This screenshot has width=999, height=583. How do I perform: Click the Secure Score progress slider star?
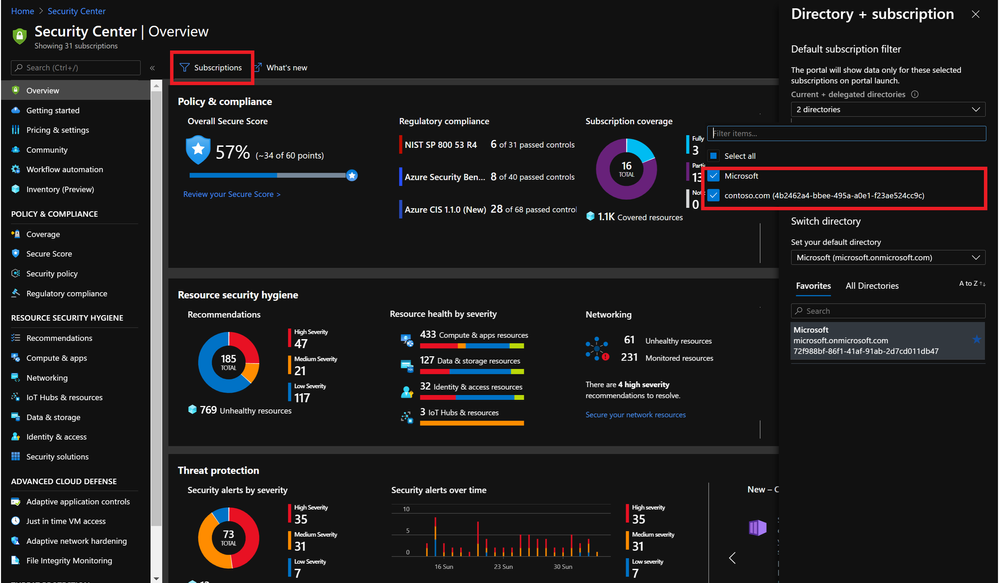[x=352, y=175]
